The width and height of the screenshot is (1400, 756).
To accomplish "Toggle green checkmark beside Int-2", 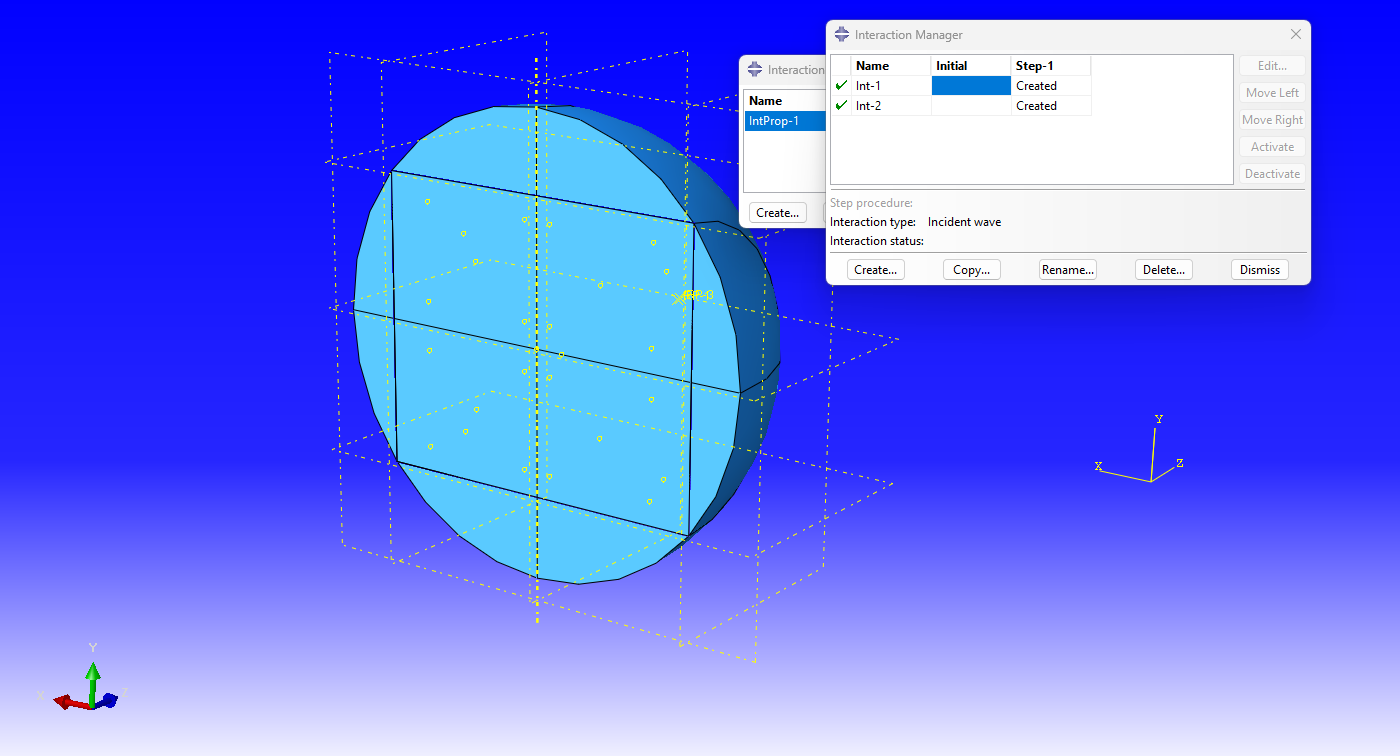I will pyautogui.click(x=841, y=106).
